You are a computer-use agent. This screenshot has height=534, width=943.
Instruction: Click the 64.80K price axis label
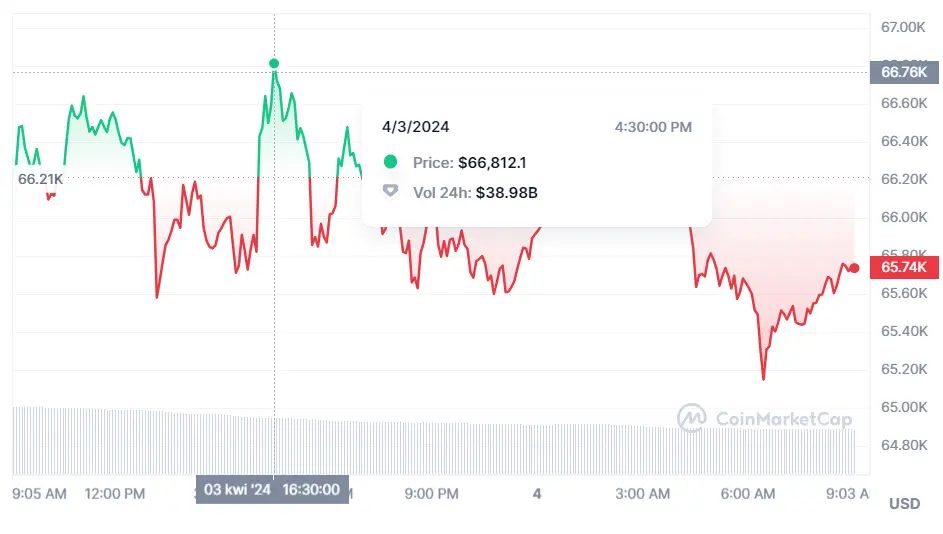(903, 445)
